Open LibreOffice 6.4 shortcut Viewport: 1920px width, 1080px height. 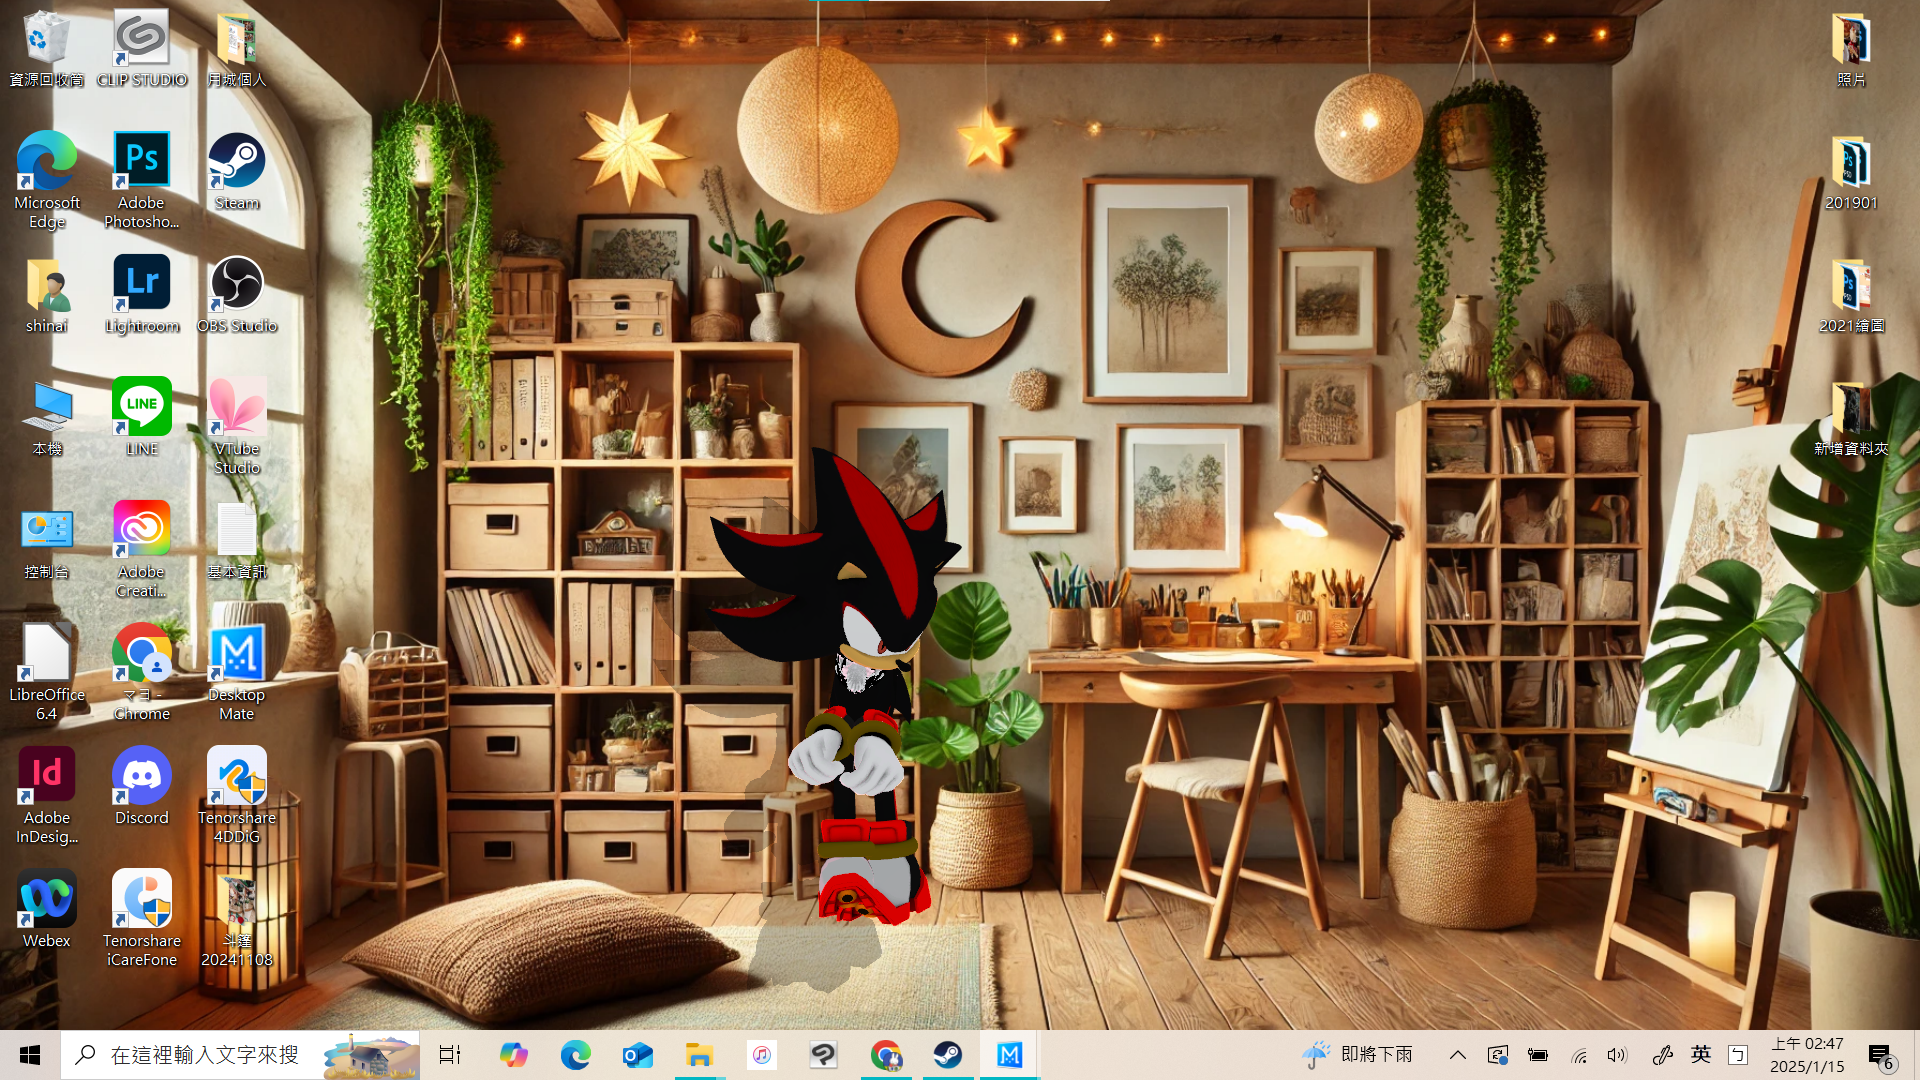pos(46,672)
